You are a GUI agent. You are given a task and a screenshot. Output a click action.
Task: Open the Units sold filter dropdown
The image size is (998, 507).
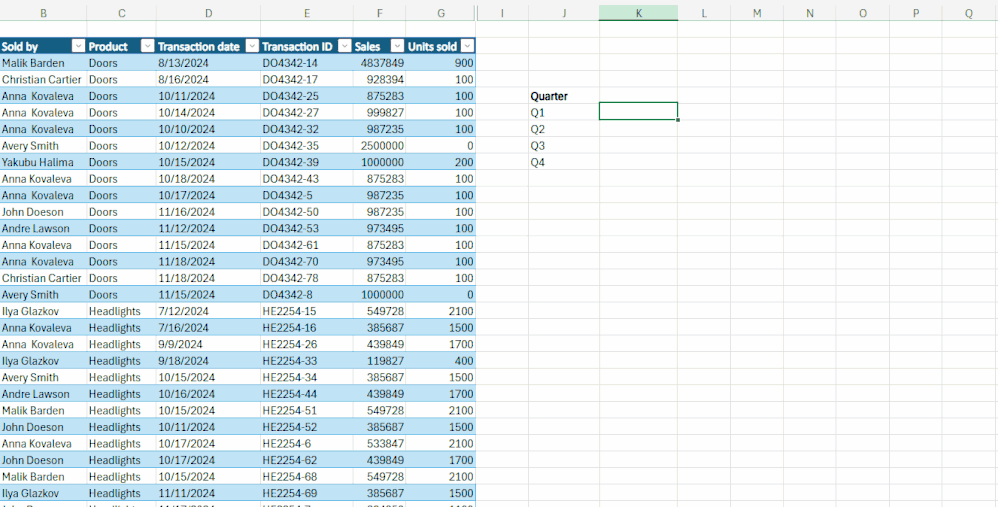467,46
